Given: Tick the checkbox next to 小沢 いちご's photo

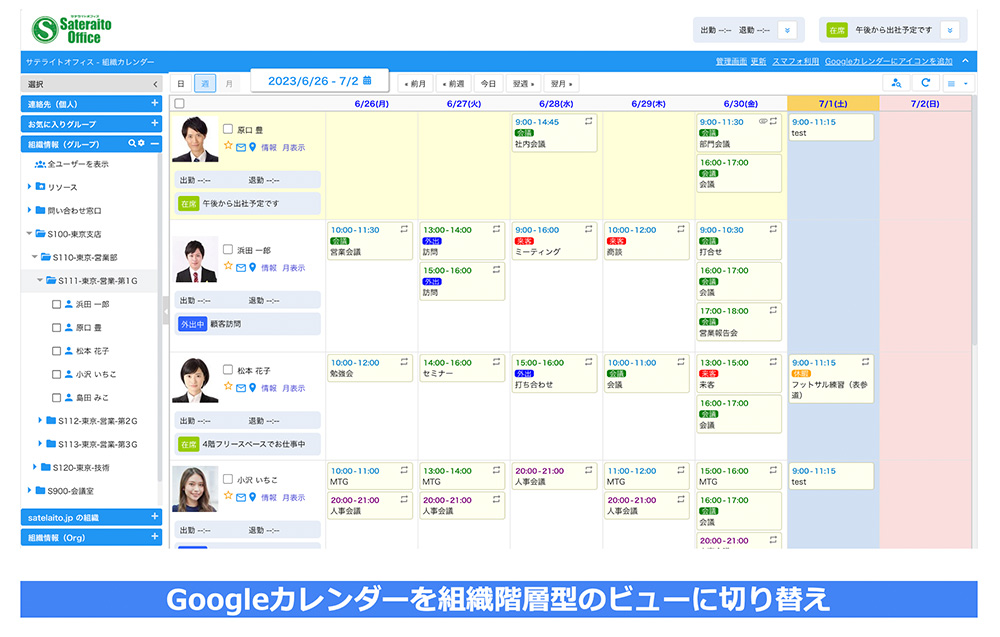Looking at the screenshot, I should (228, 479).
